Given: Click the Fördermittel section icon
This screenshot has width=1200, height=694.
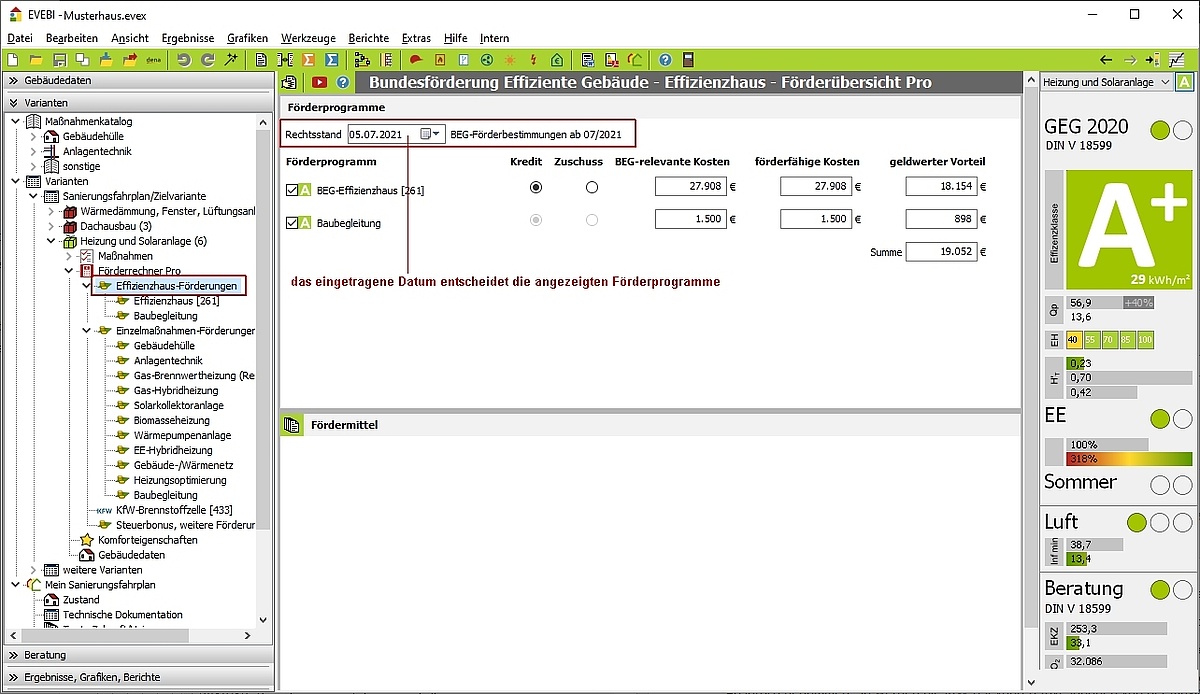Looking at the screenshot, I should [292, 425].
